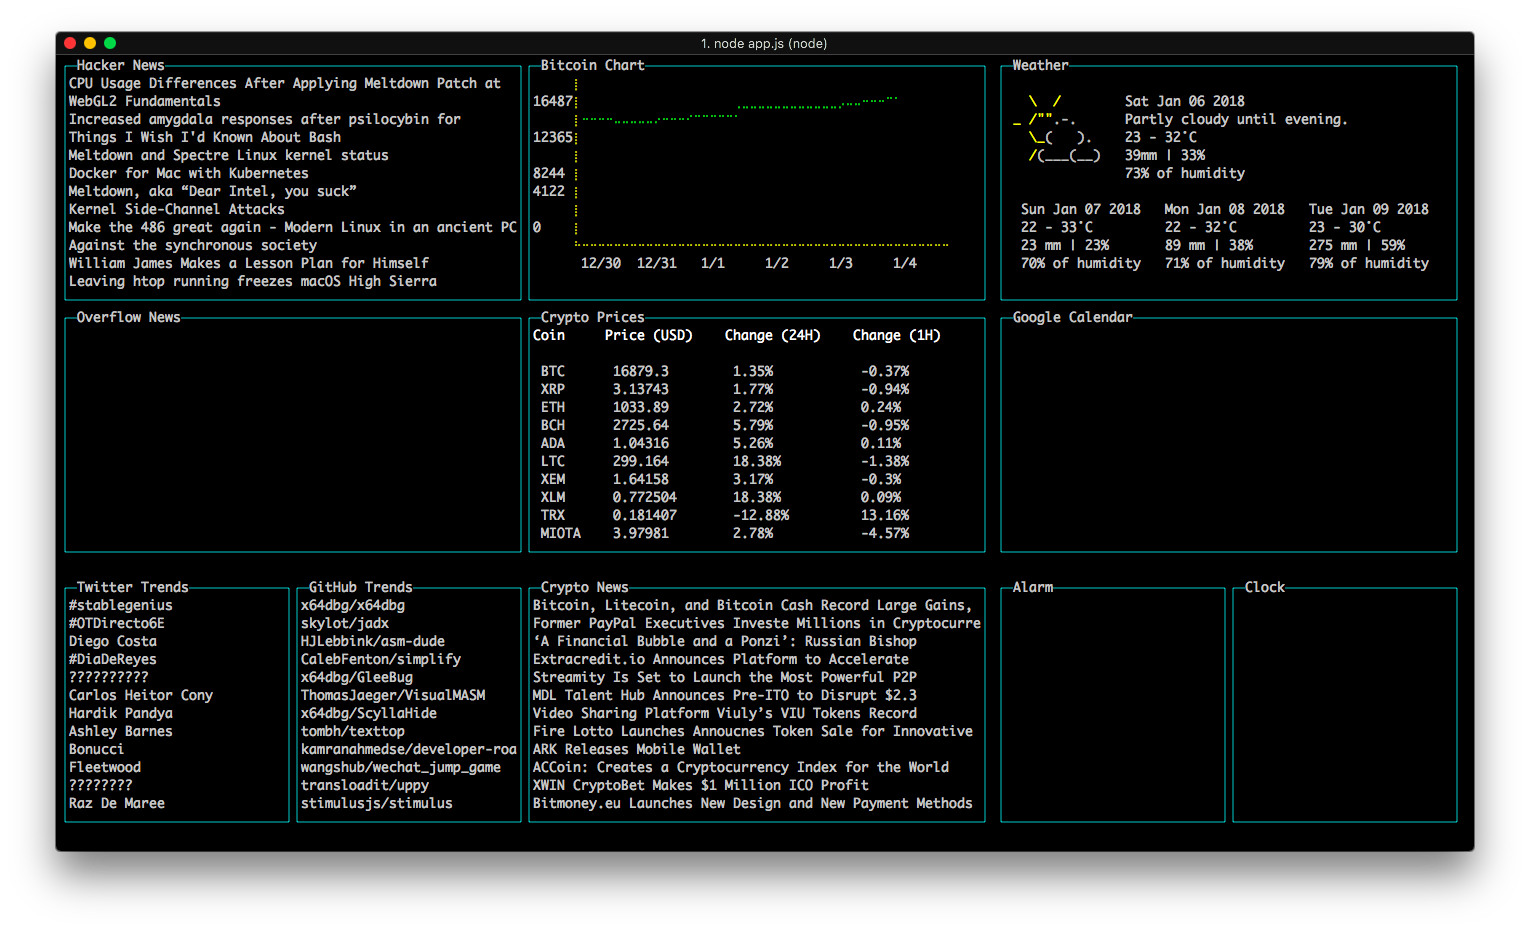The width and height of the screenshot is (1530, 931).
Task: Select the #stablegenius Twitter trend
Action: (x=120, y=605)
